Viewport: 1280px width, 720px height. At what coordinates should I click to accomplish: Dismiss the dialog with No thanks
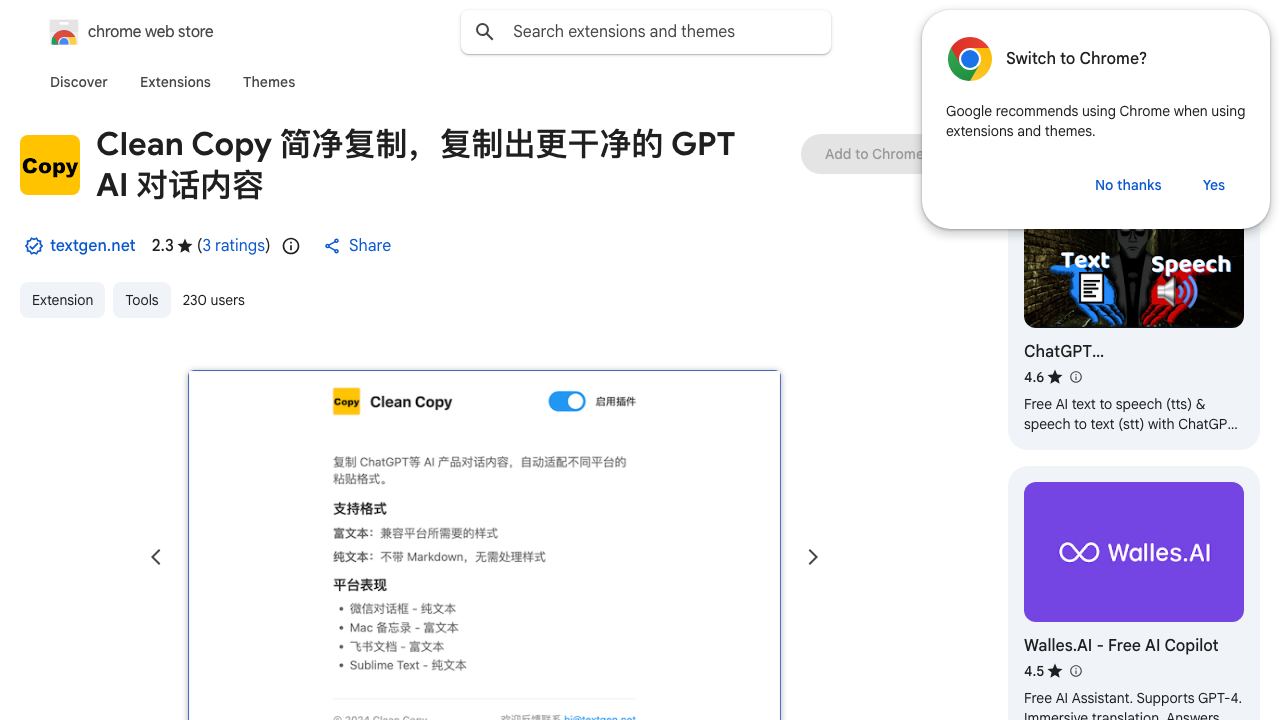coord(1128,185)
